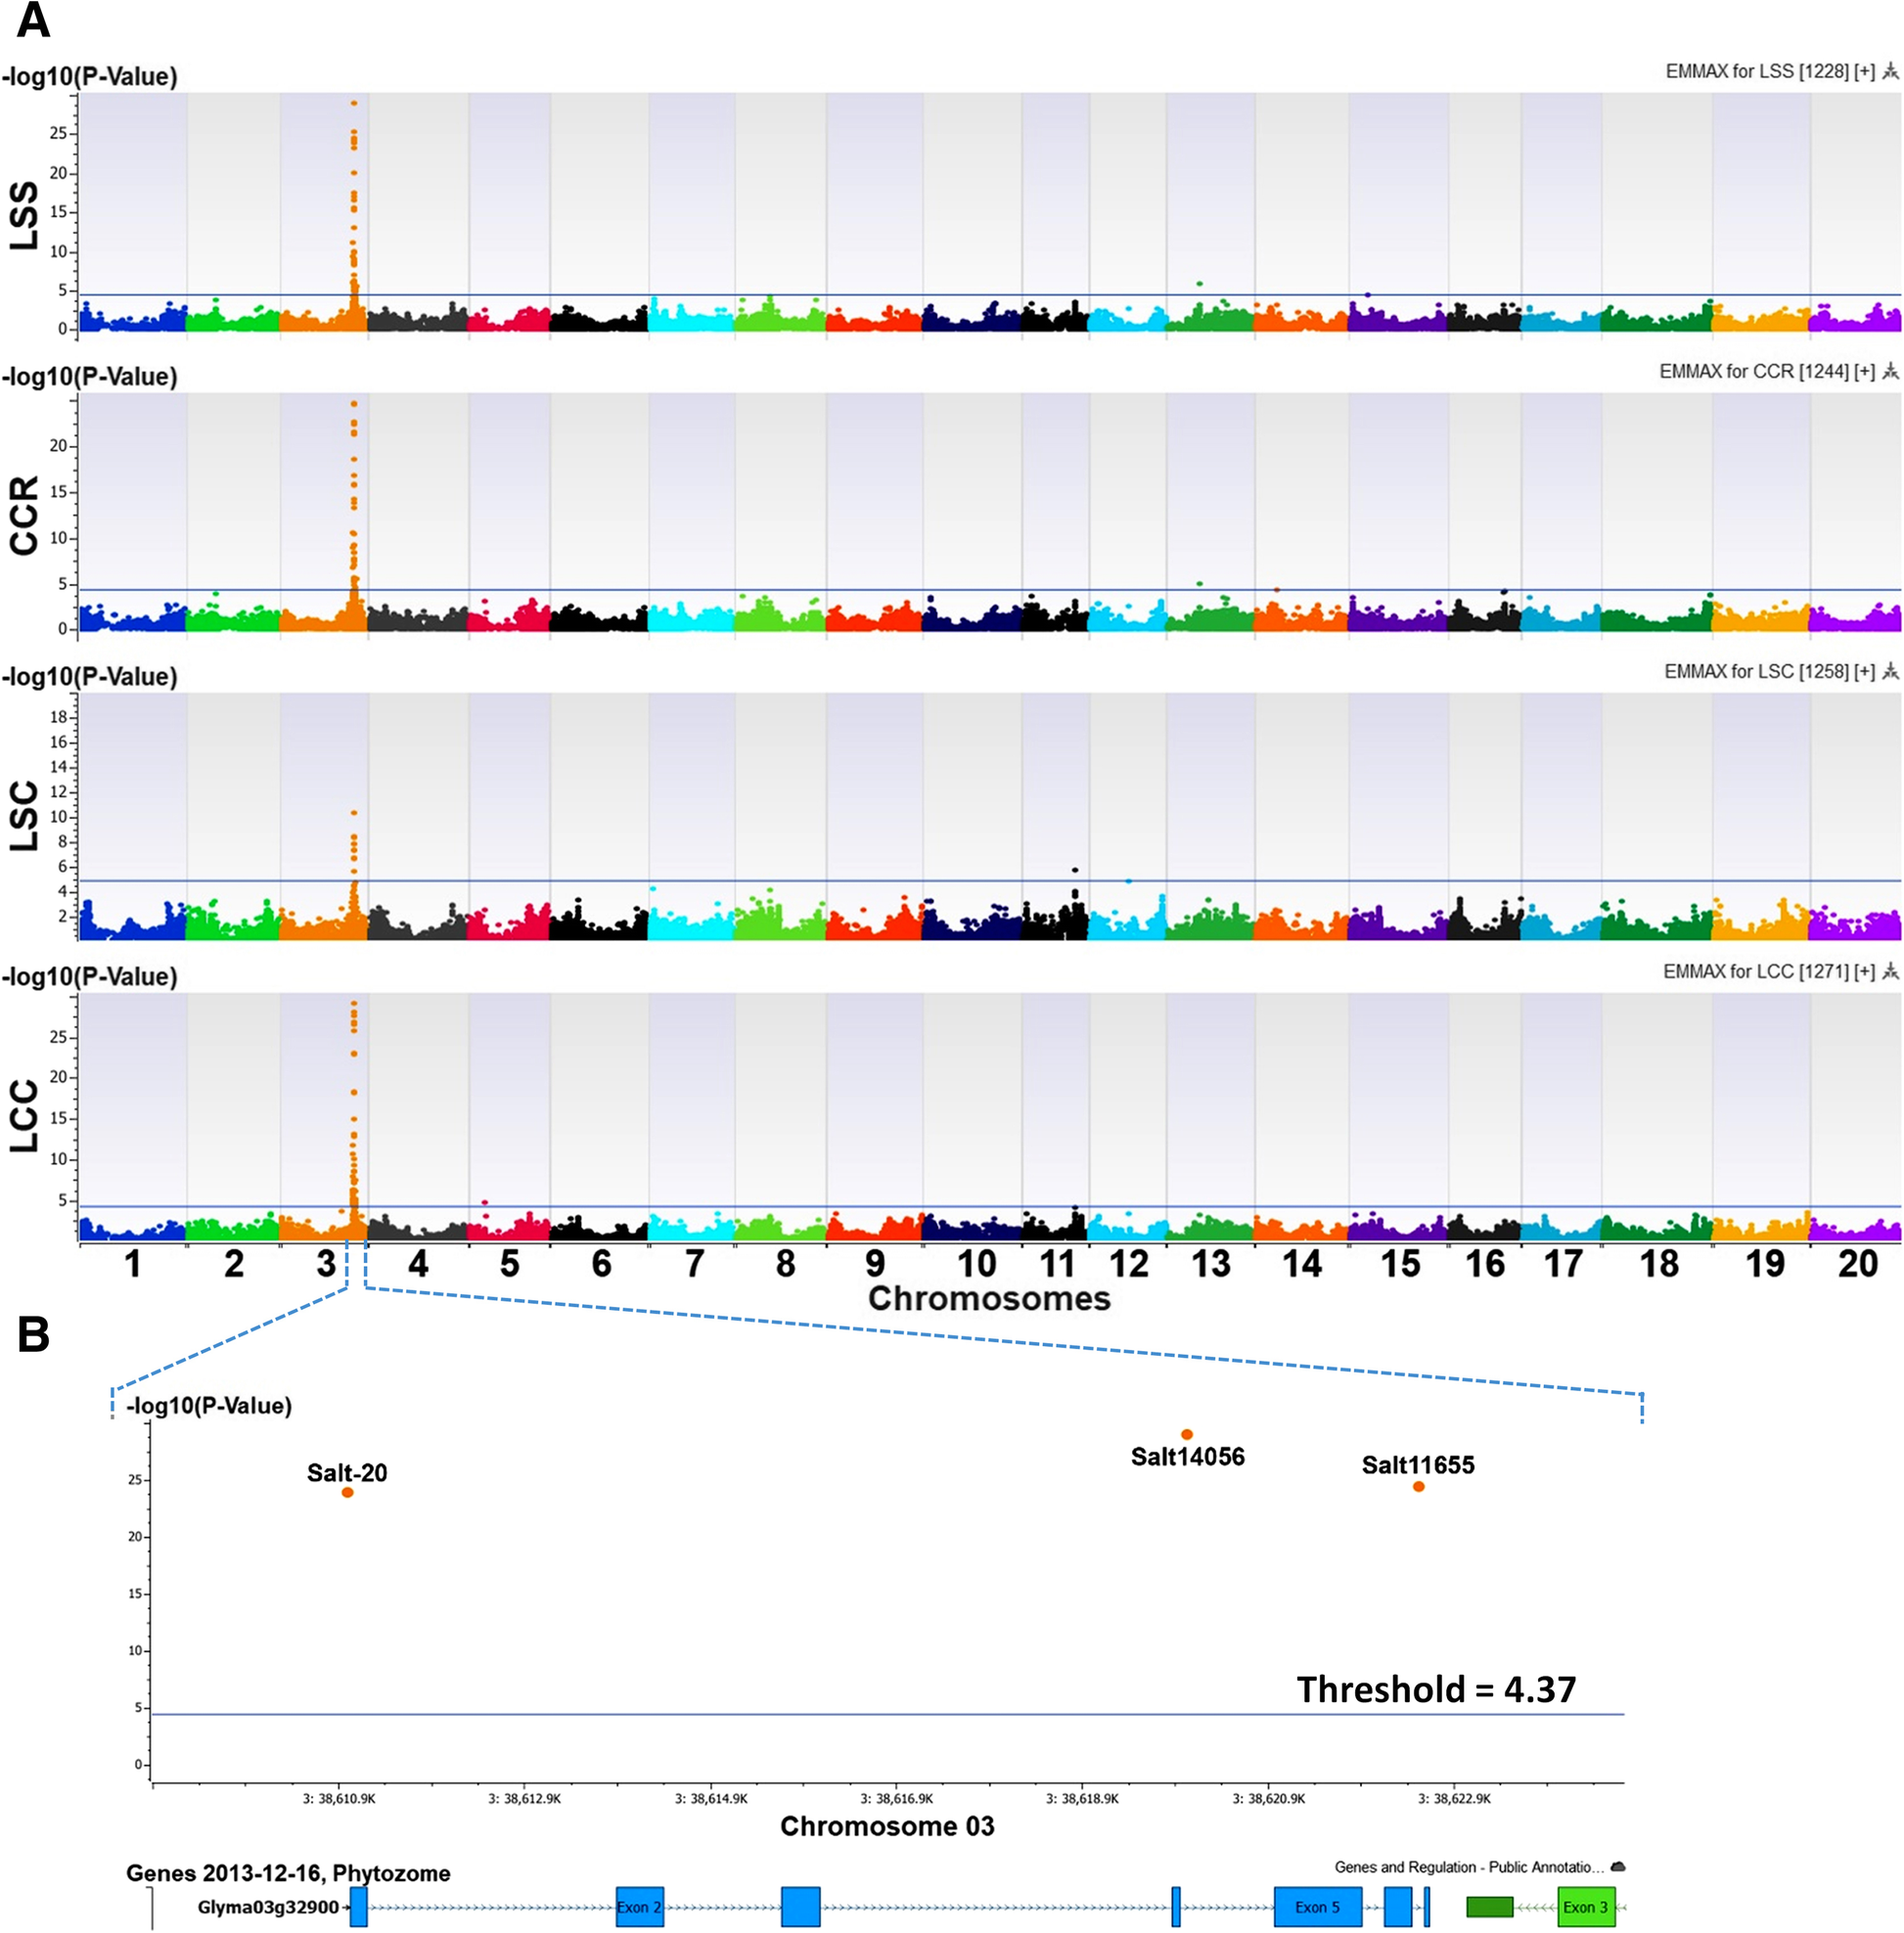Click the icon beside EMMAX for LSC [1258]
This screenshot has width=1904, height=1933.
[1890, 671]
